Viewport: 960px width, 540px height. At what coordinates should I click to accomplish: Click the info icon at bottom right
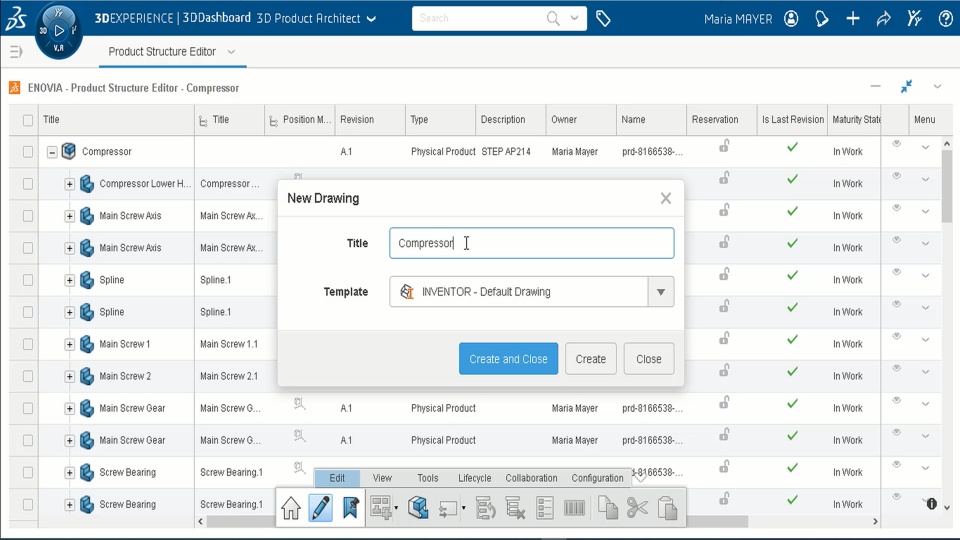point(932,503)
